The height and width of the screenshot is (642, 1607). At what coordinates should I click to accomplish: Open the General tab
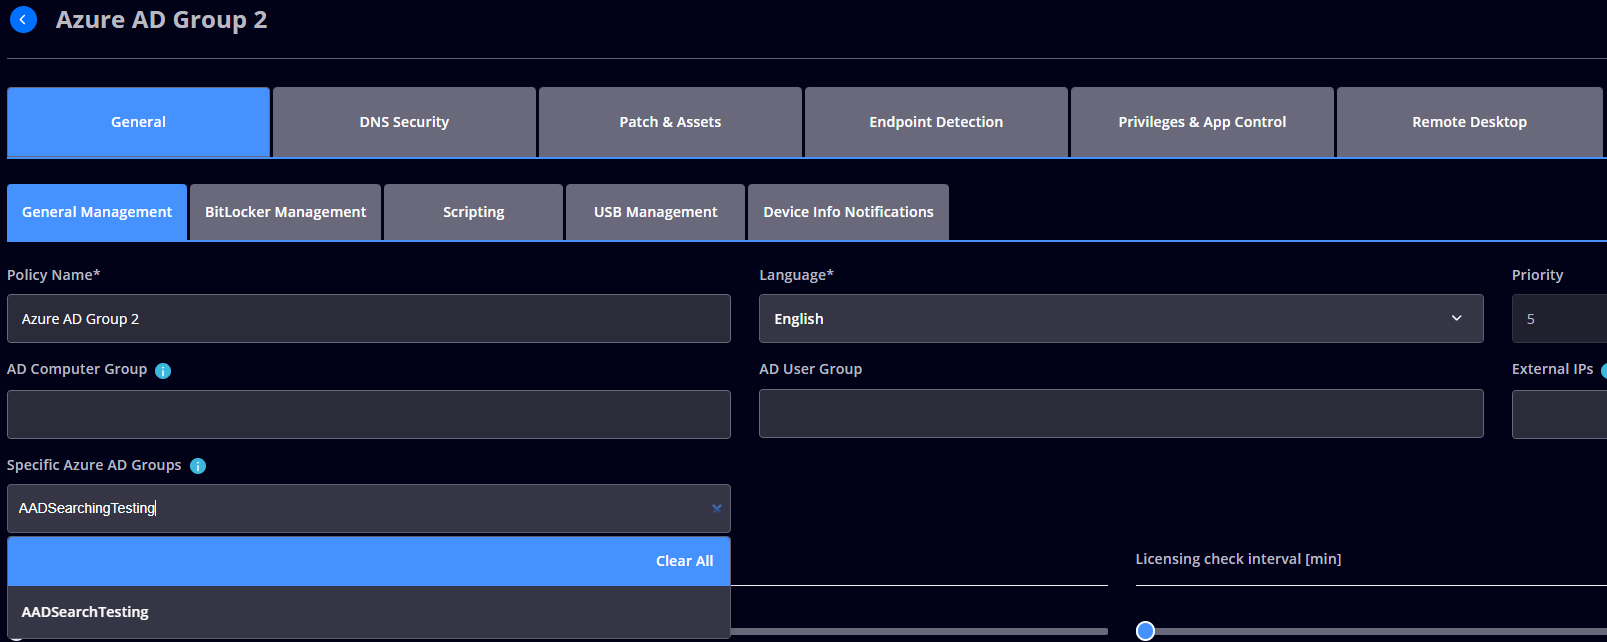click(138, 122)
